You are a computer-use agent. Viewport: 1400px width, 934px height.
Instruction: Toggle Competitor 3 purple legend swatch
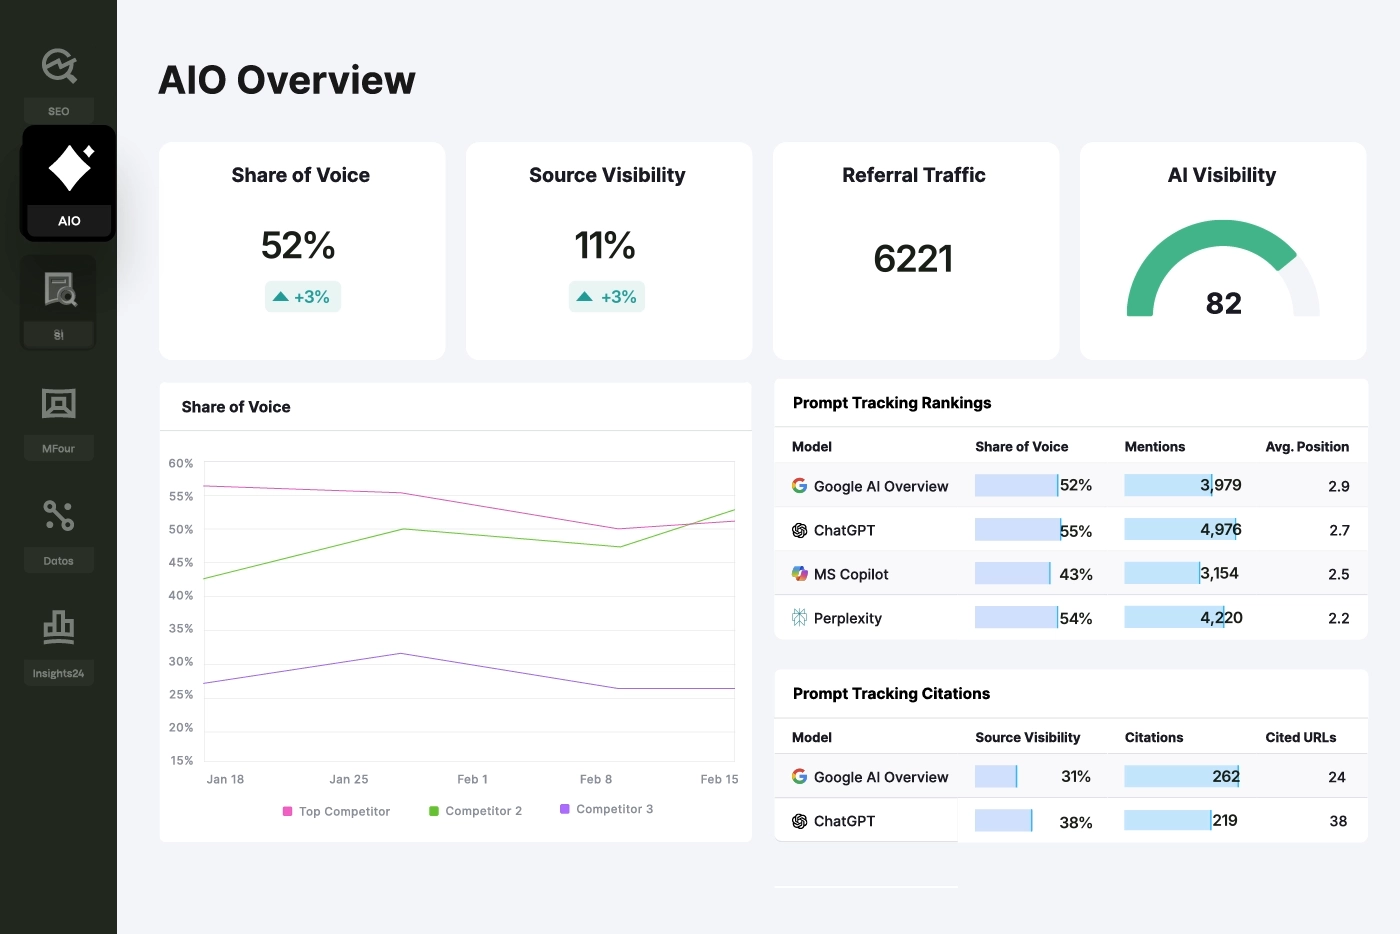point(565,809)
